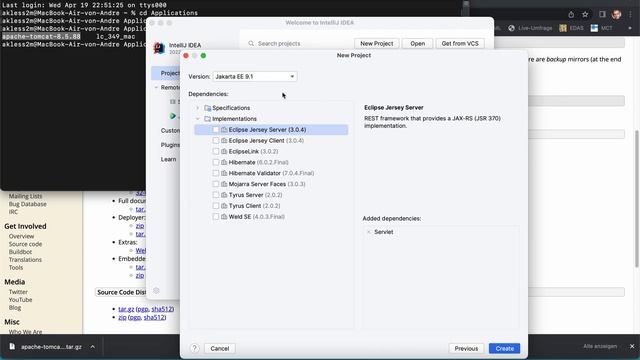The width and height of the screenshot is (640, 360).
Task: Open the zip source code link
Action: (x=122, y=317)
